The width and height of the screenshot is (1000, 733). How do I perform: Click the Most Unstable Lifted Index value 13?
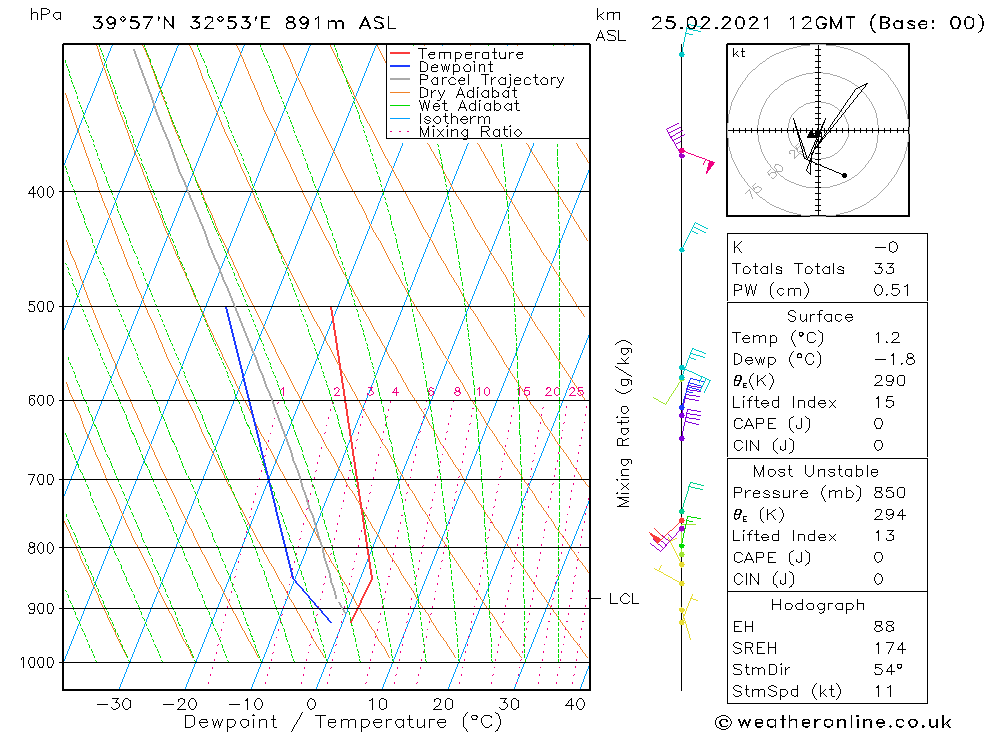coord(885,536)
